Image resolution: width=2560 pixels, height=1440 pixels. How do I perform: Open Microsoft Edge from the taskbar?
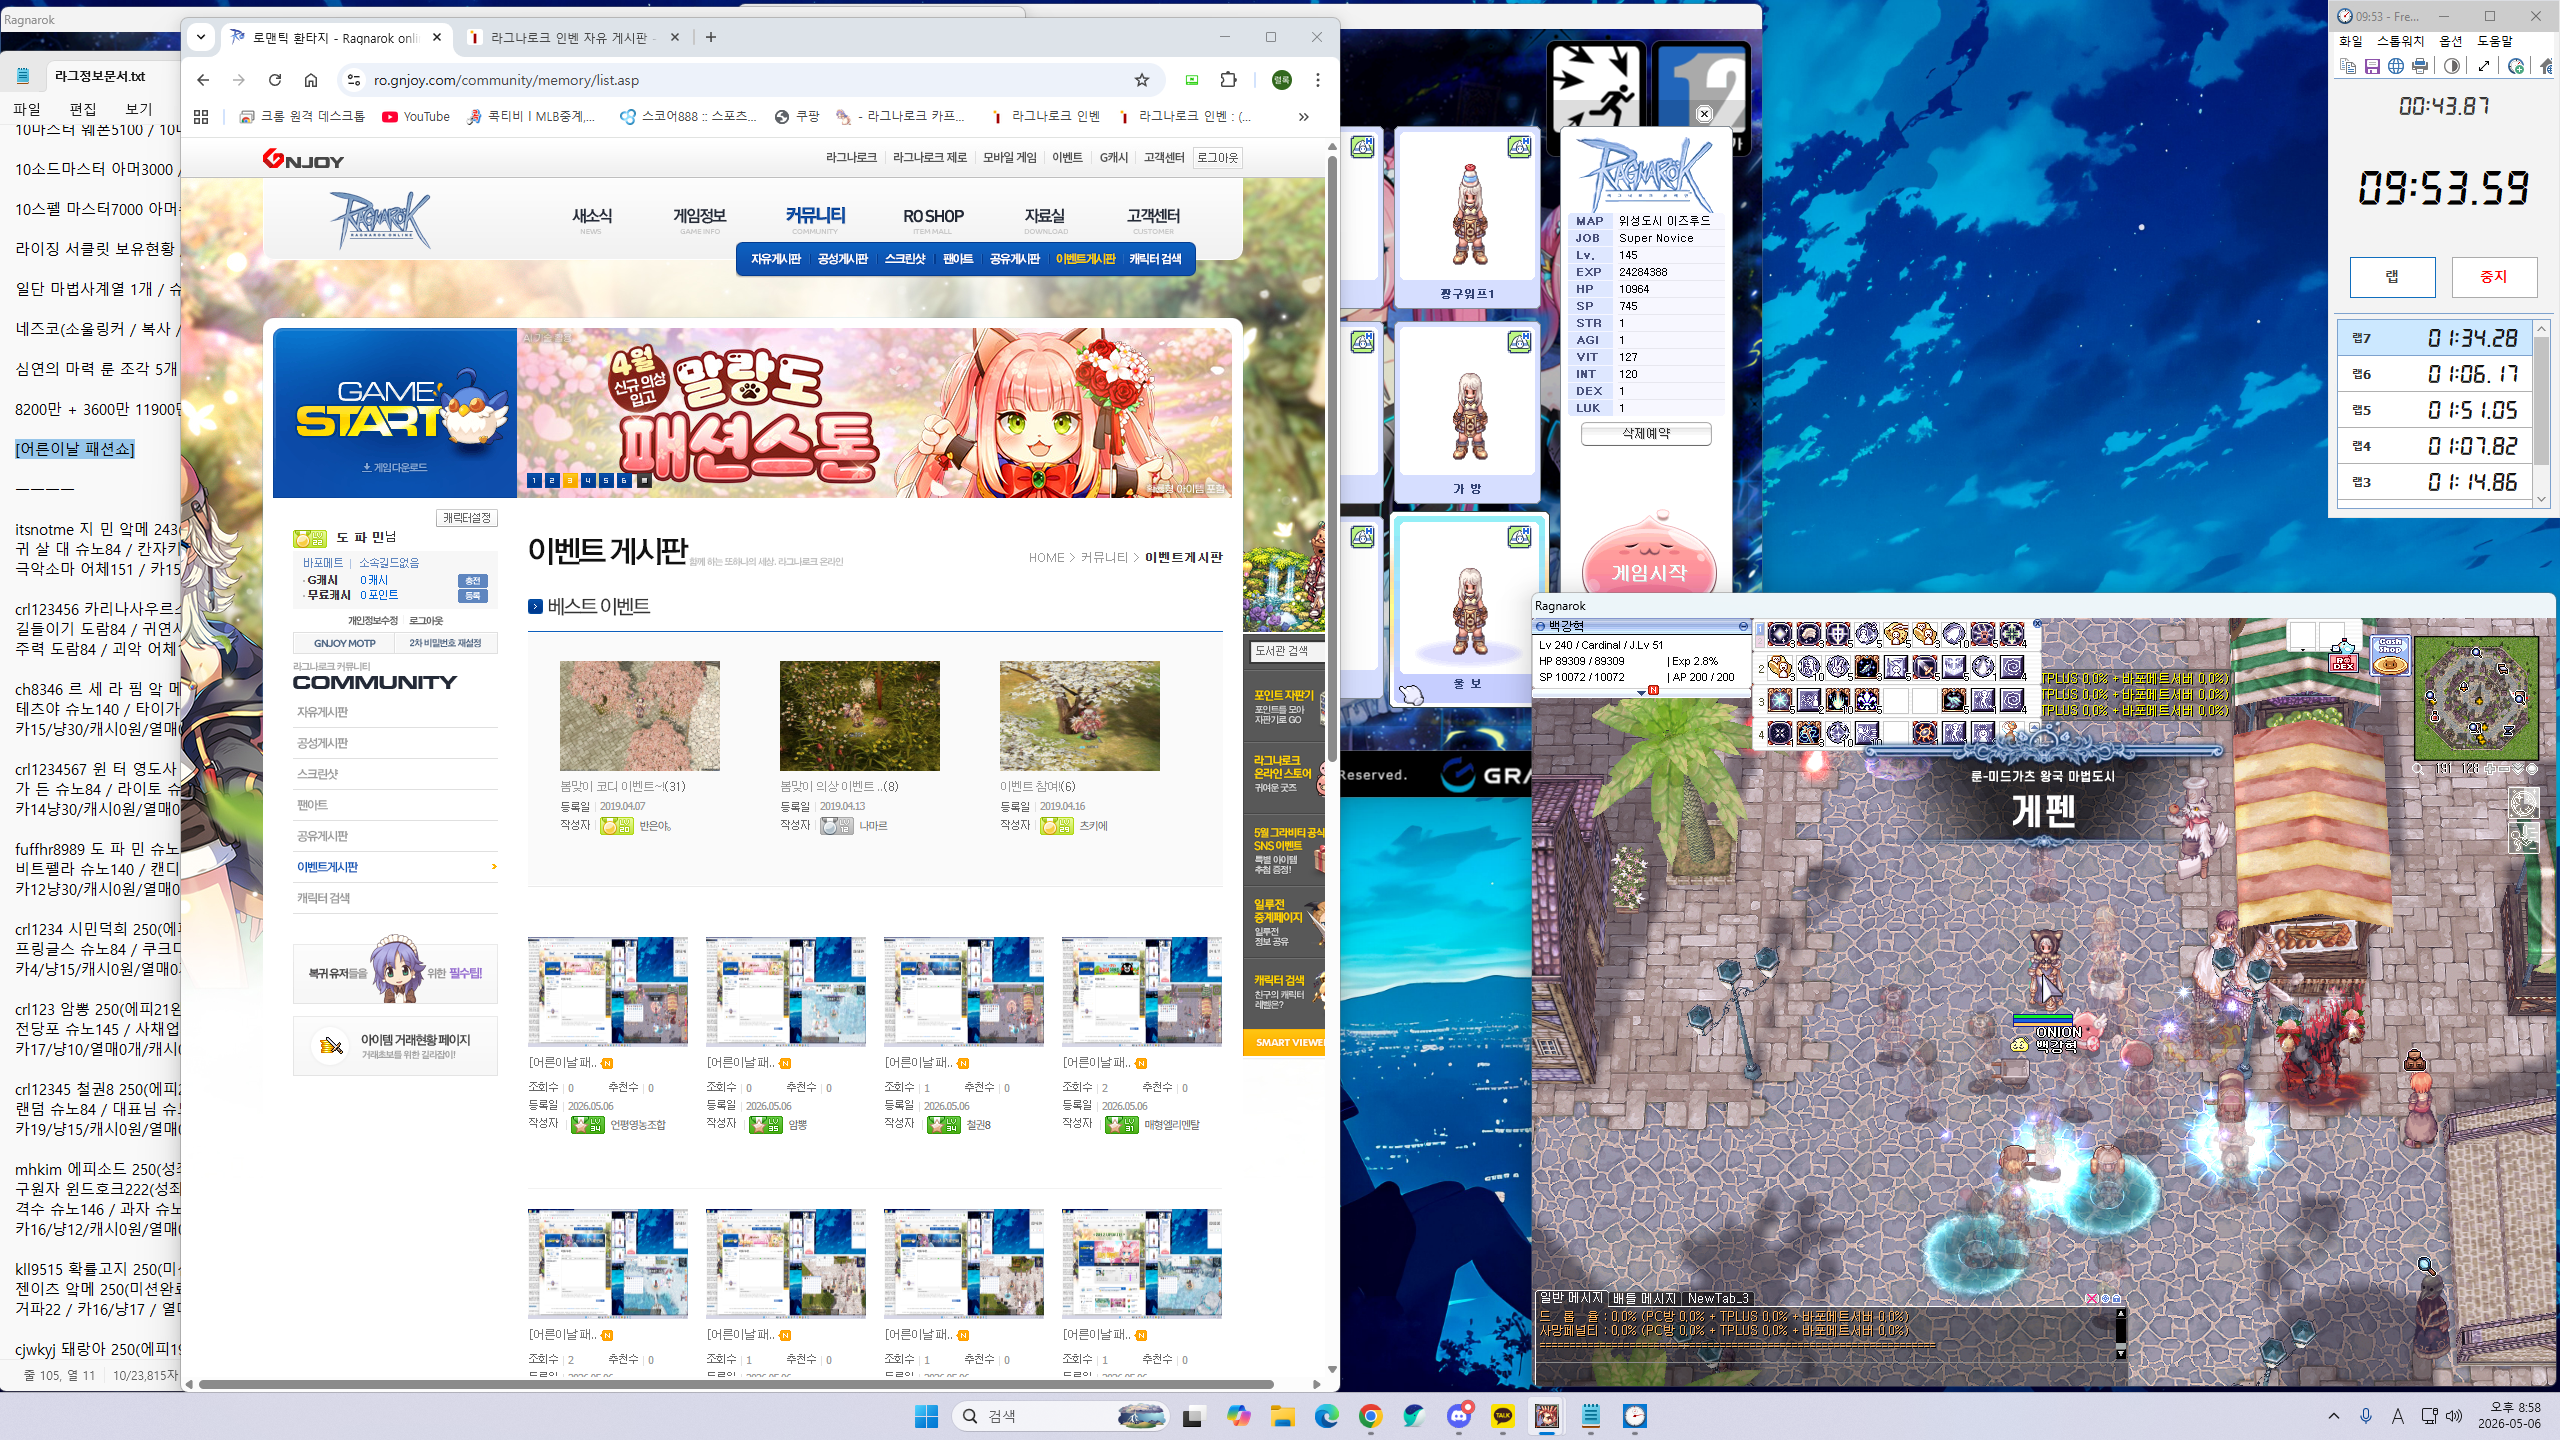[x=1327, y=1416]
